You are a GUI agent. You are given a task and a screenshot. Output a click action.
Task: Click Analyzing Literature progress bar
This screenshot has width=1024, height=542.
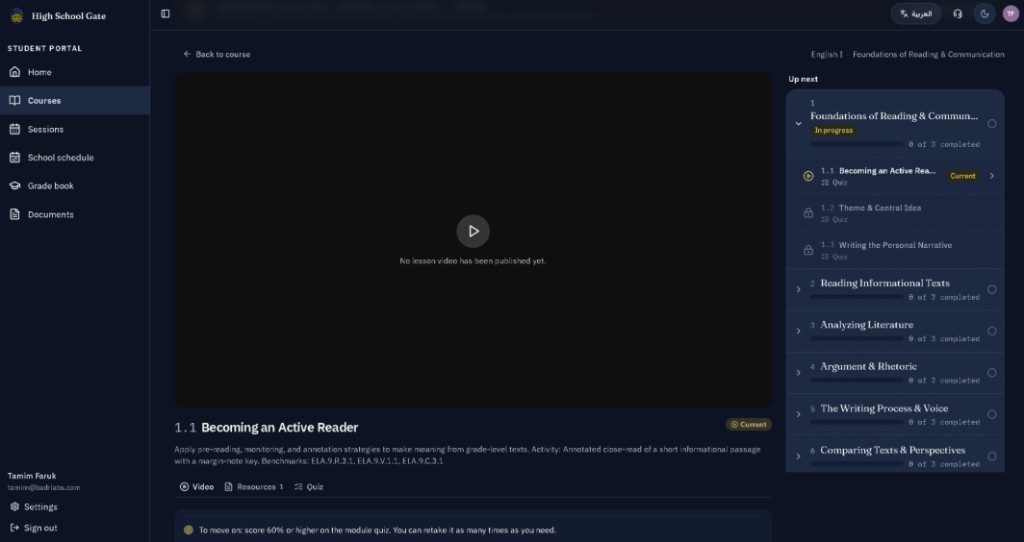[856, 339]
